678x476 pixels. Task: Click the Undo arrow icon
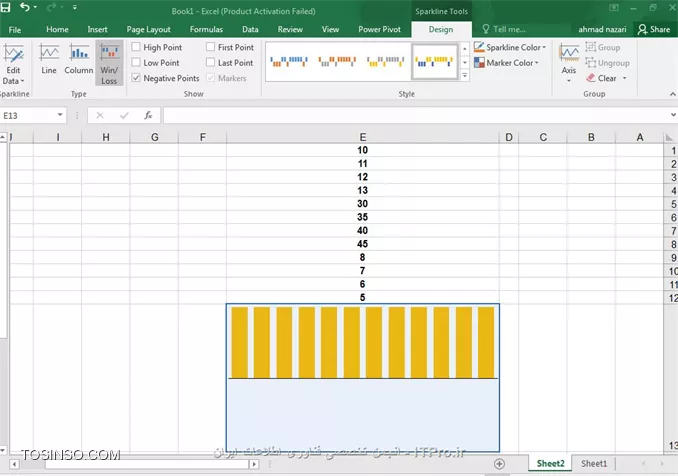coord(25,8)
